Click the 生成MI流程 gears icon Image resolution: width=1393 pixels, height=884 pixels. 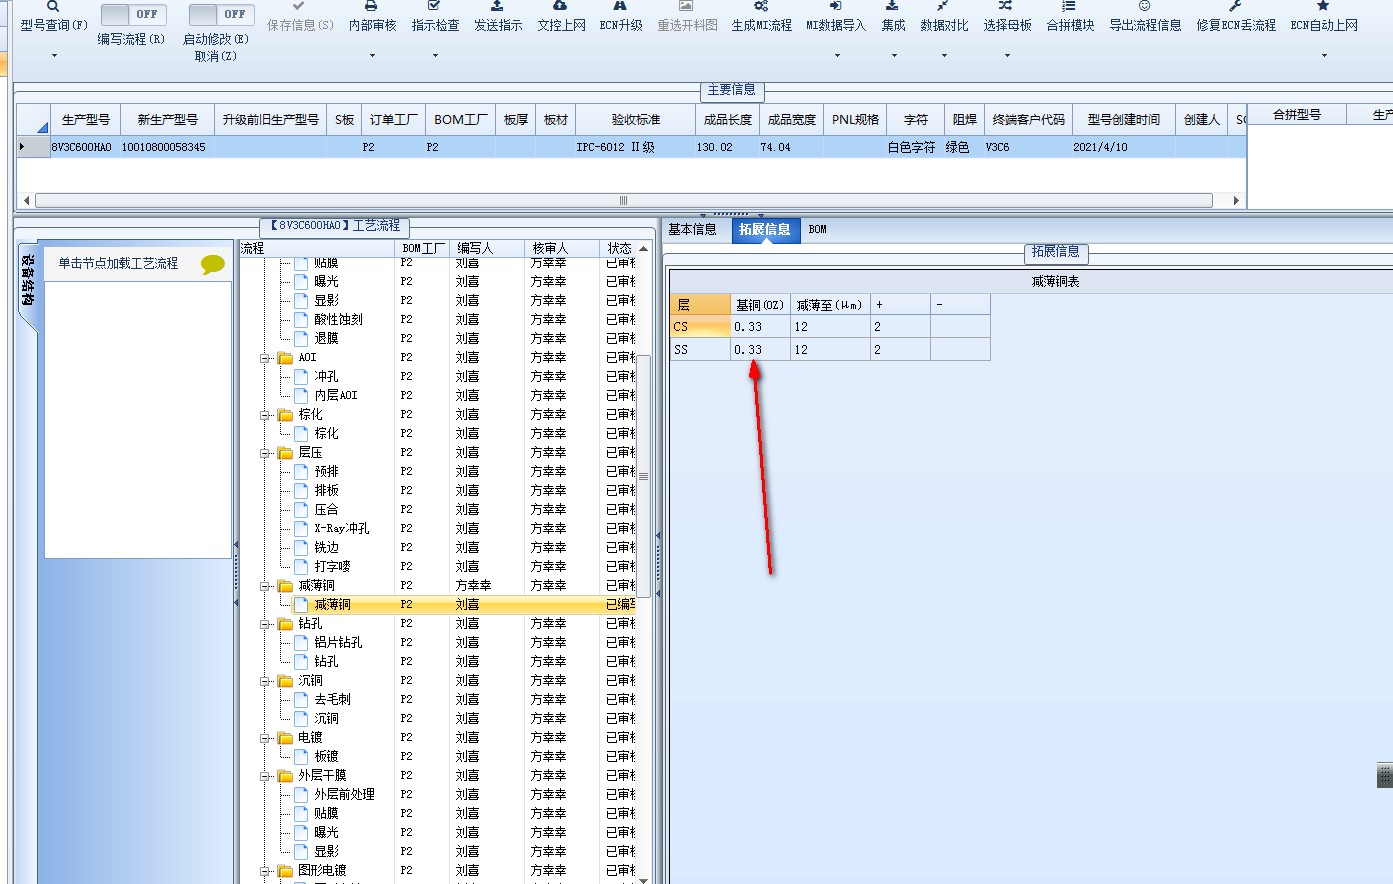[x=761, y=6]
